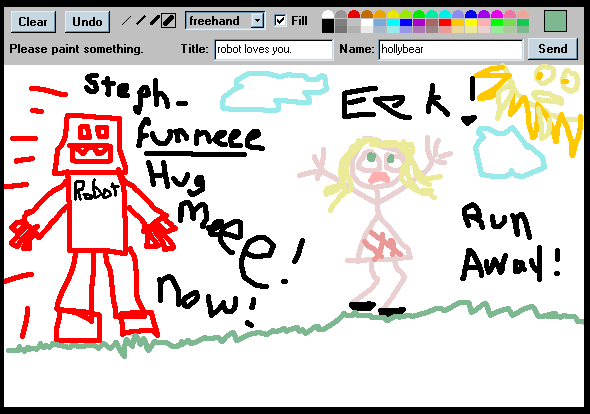Select the thickest brush width icon
The image size is (590, 414).
pyautogui.click(x=169, y=21)
